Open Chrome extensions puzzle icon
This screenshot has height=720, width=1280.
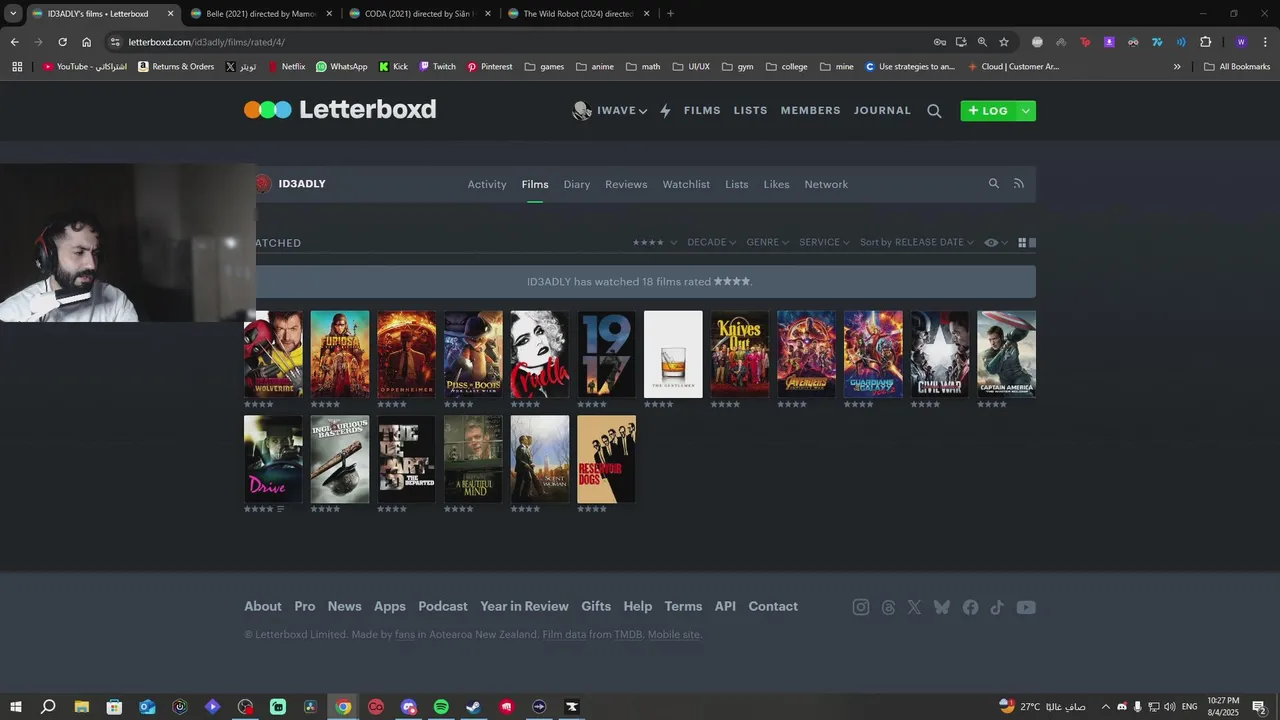[1205, 42]
